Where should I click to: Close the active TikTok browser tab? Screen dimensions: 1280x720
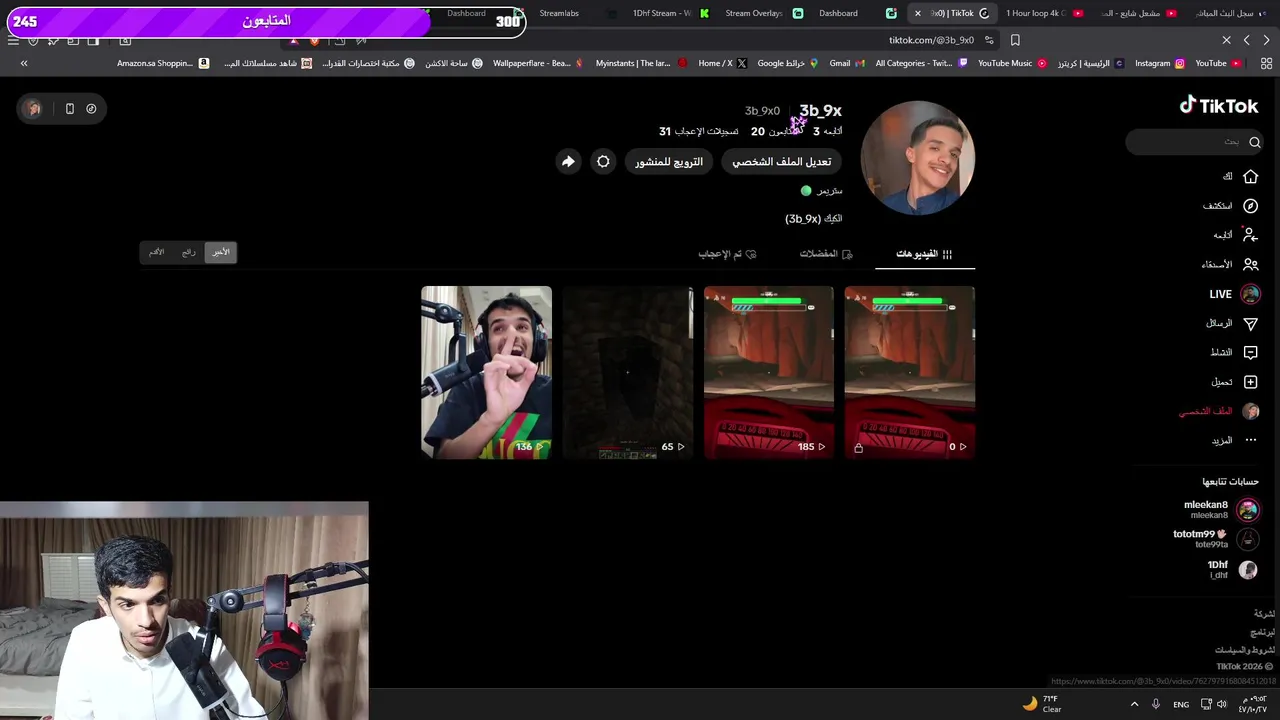tap(917, 13)
